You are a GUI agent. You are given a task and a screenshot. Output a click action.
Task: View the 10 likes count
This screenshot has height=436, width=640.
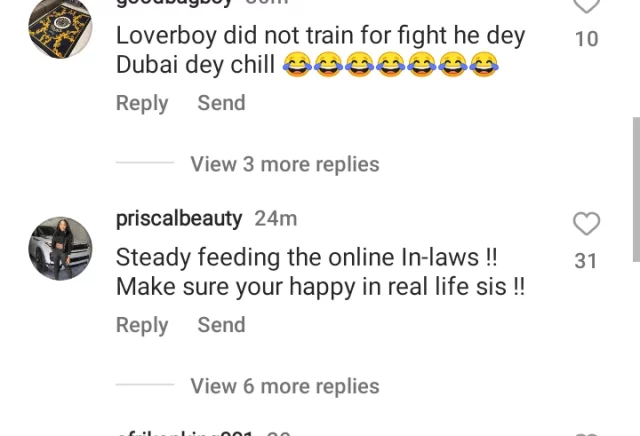[x=587, y=39]
